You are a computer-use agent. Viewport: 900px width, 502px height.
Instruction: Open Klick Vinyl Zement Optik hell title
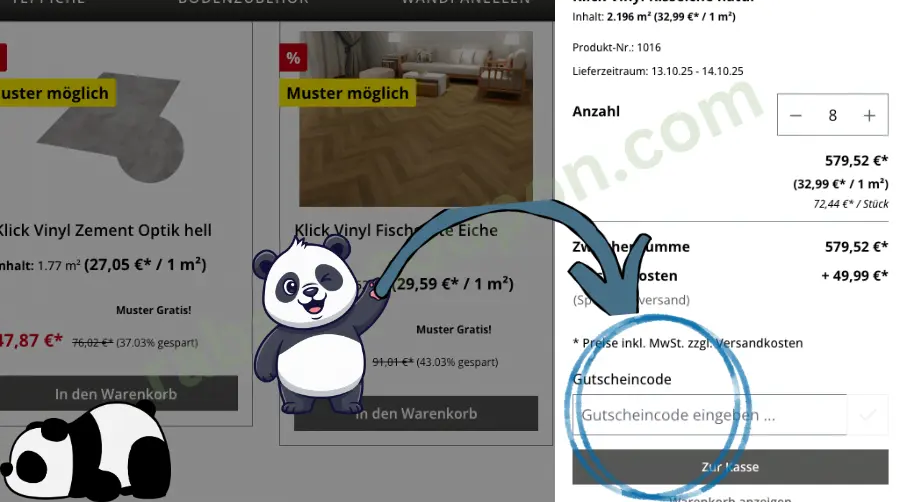(104, 230)
